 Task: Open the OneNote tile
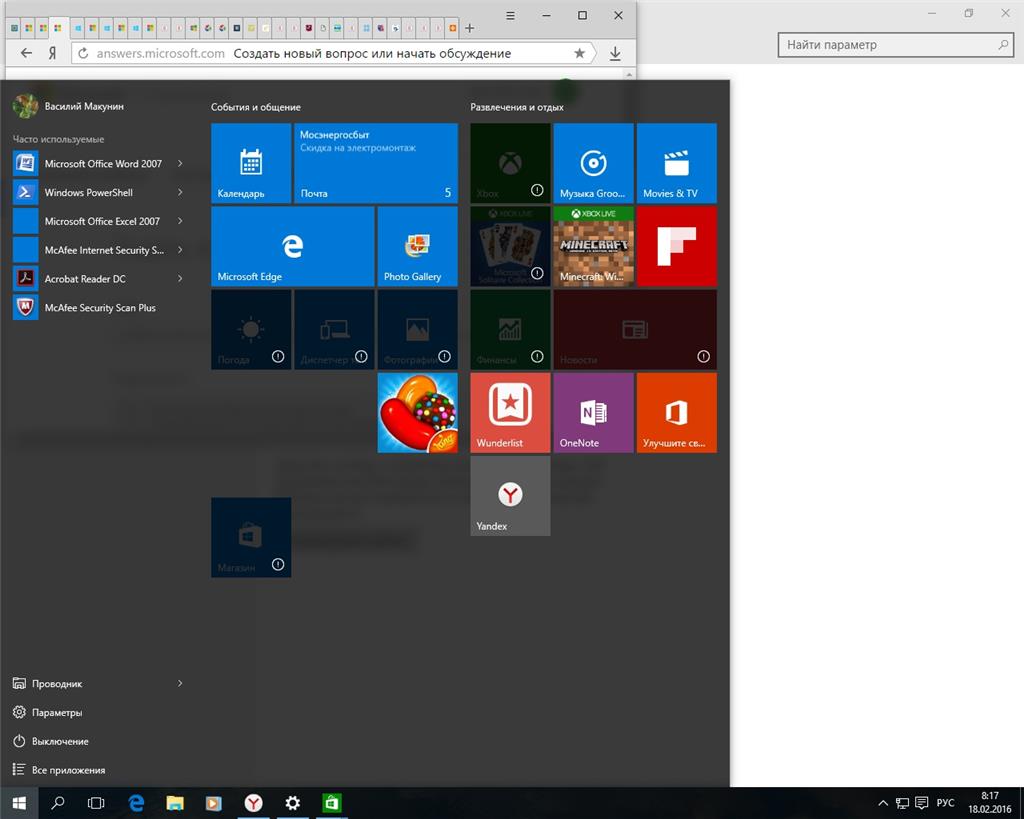coord(593,413)
